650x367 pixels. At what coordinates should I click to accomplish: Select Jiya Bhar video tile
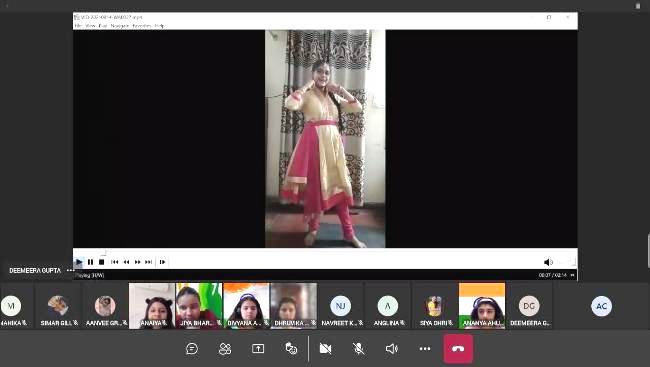[199, 306]
